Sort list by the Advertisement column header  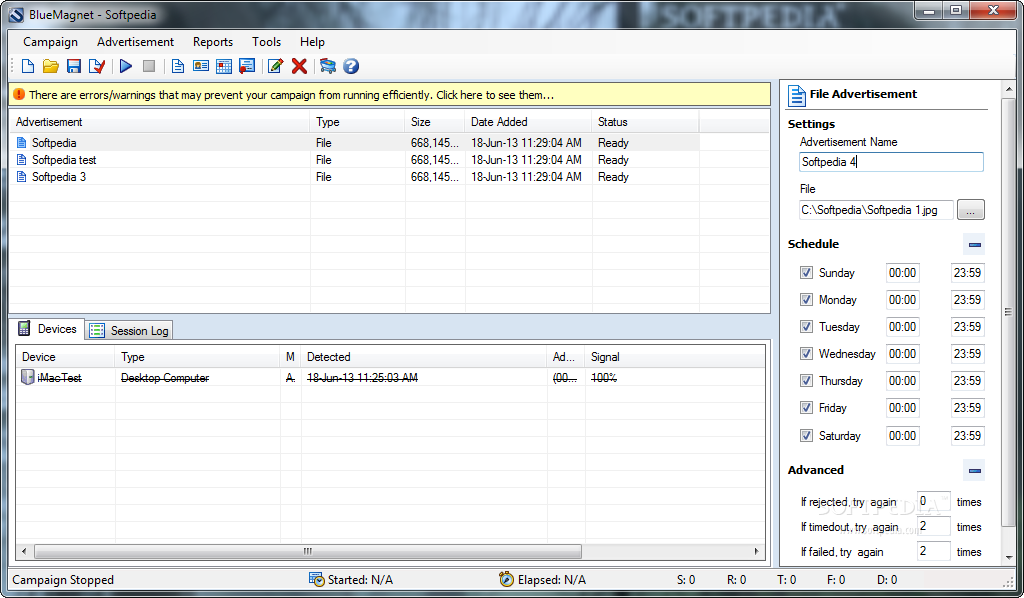tap(160, 121)
